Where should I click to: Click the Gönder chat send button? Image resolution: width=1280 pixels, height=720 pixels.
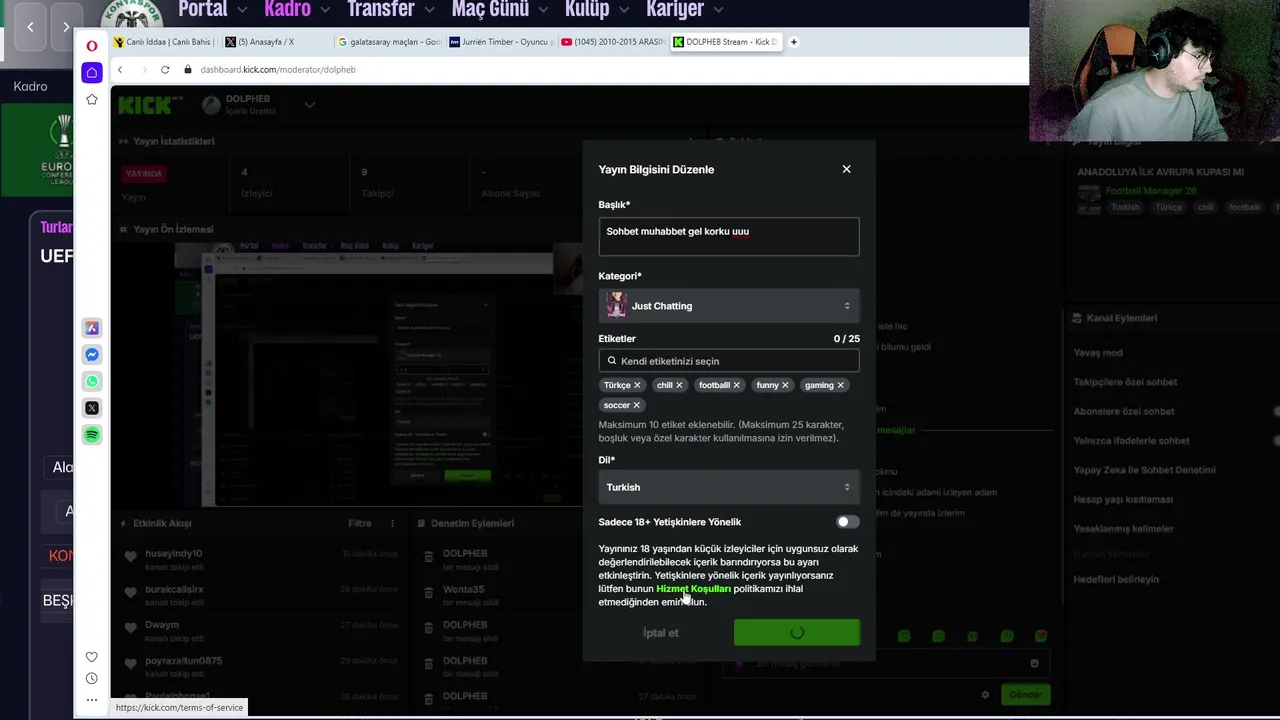pyautogui.click(x=1025, y=694)
